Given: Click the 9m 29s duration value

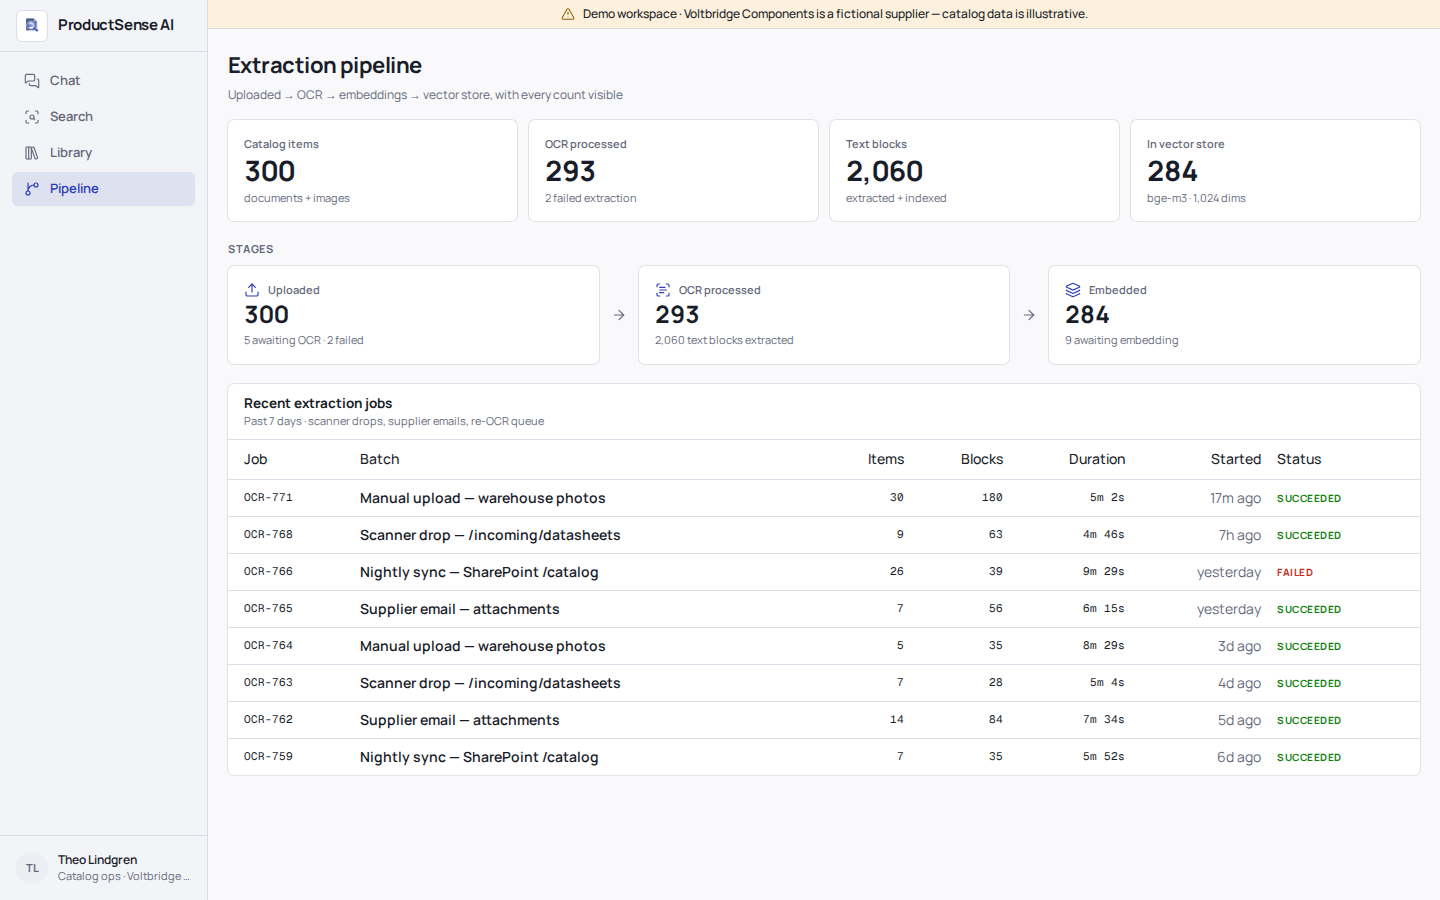Looking at the screenshot, I should [1104, 572].
